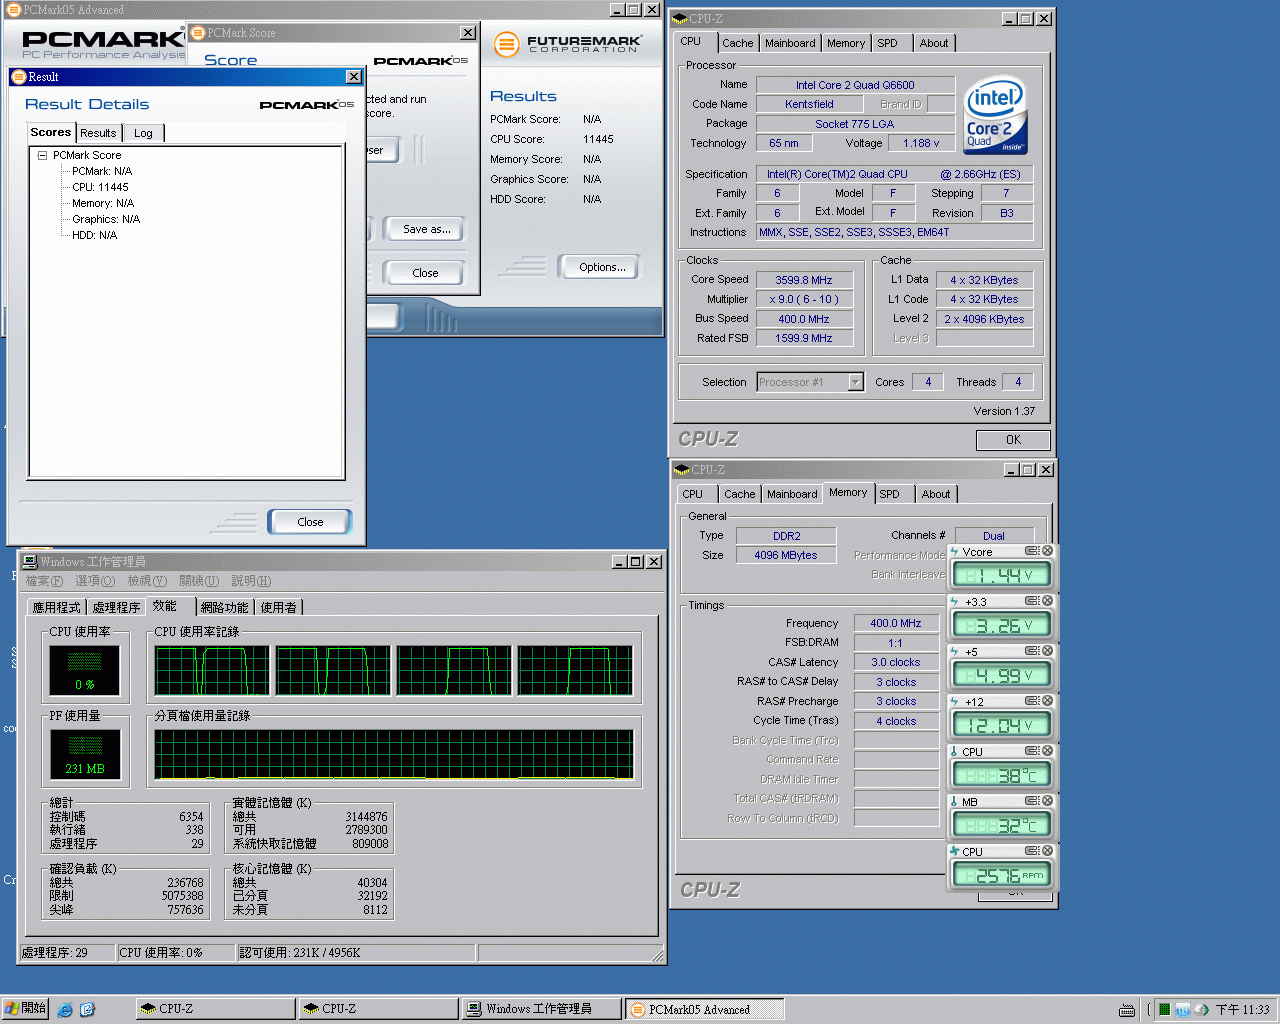Screen dimensions: 1280x1024
Task: Click the fan icon on the CPU RPM widget
Action: pyautogui.click(x=954, y=852)
